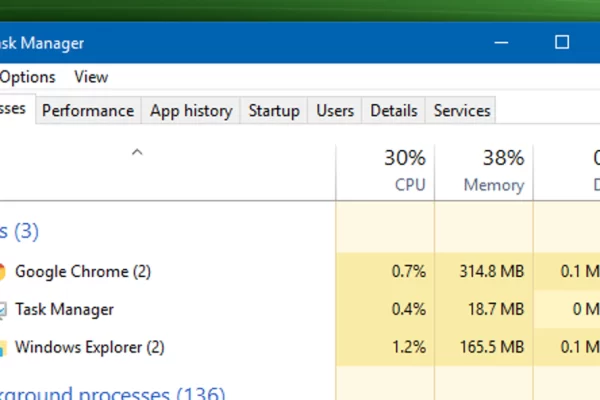Switch to the App history tab
The width and height of the screenshot is (600, 400).
point(191,111)
